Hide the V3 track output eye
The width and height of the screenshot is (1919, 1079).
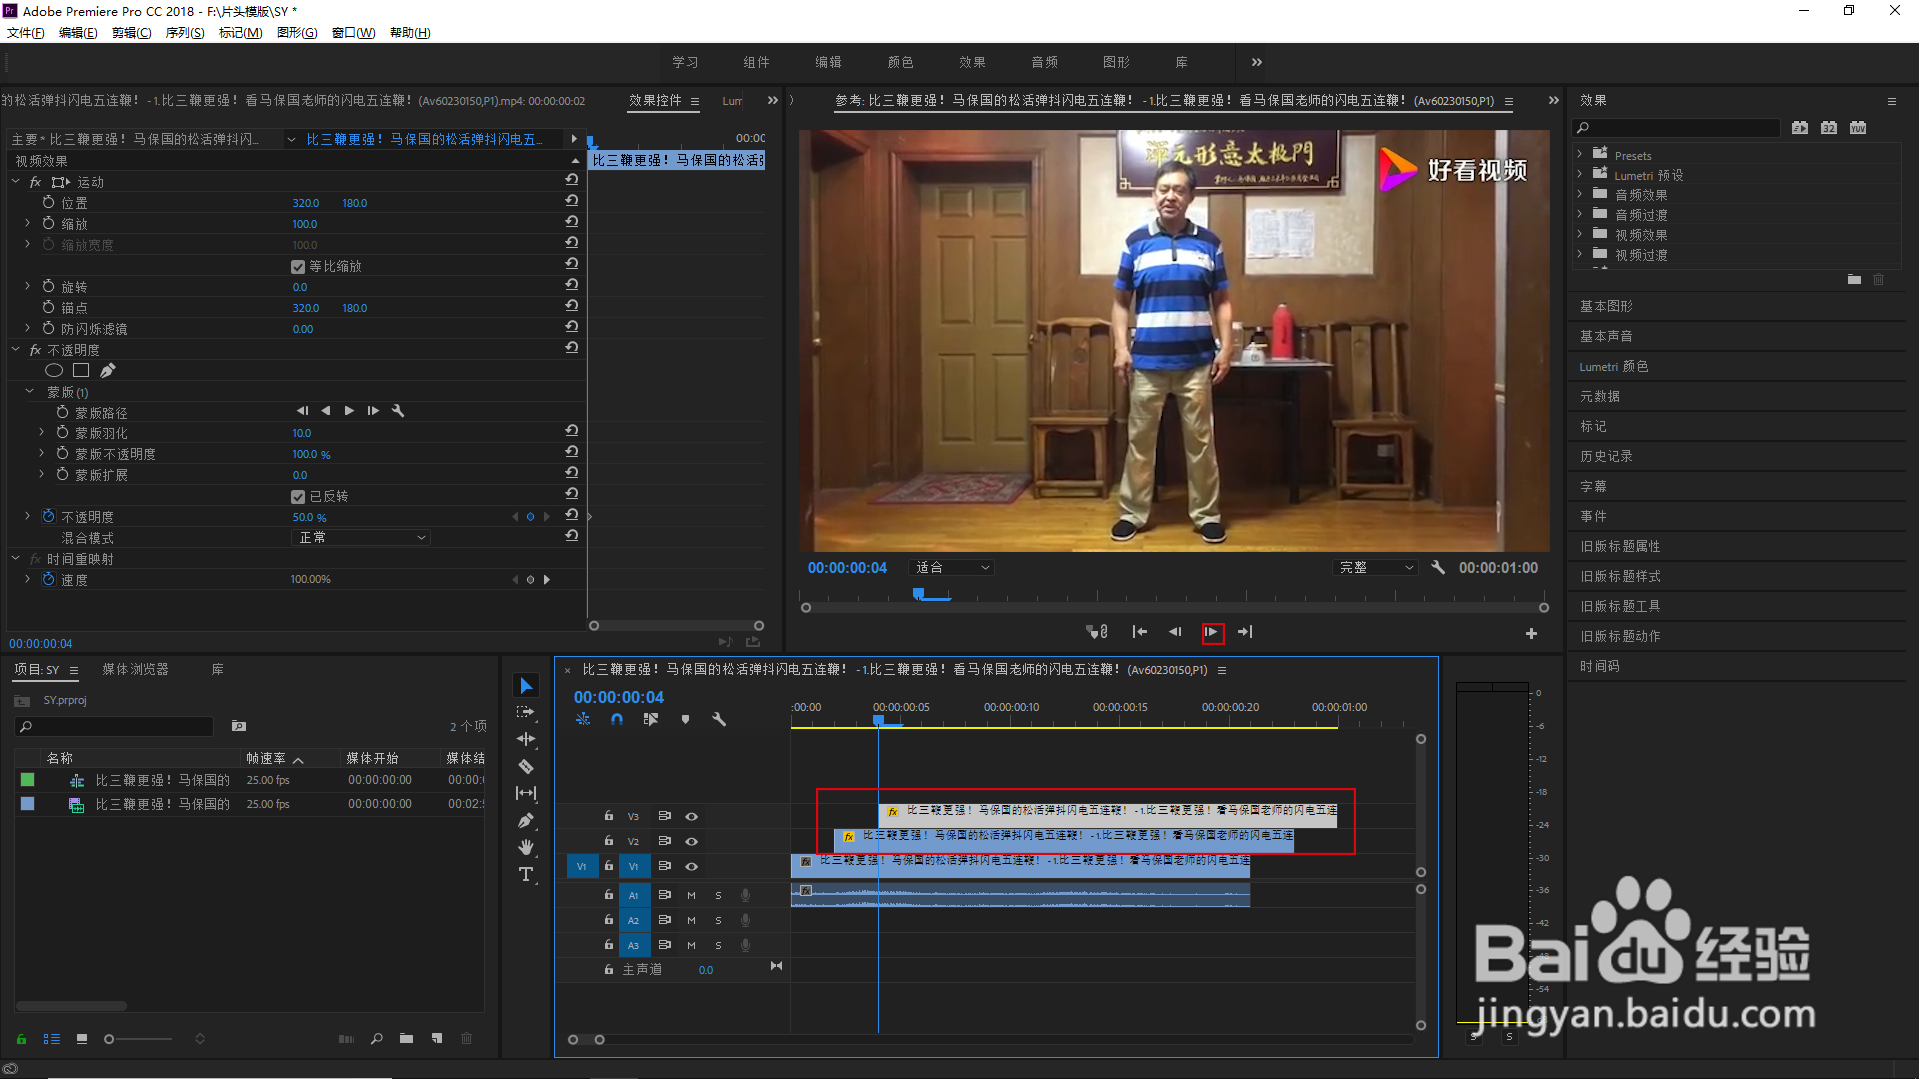pos(691,816)
